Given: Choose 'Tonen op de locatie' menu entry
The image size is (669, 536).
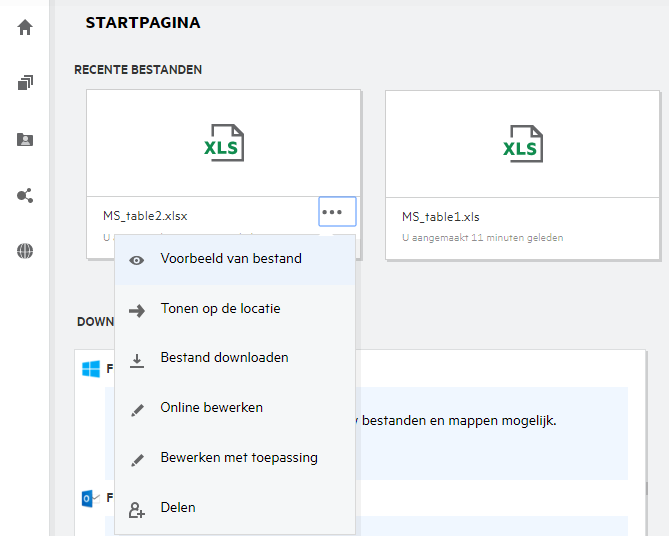Looking at the screenshot, I should coord(220,309).
